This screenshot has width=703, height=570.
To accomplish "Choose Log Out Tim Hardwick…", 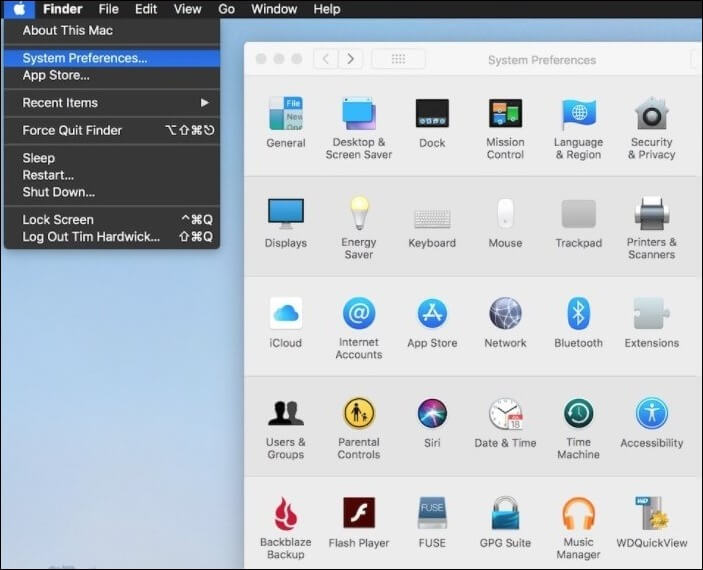I will [112, 237].
